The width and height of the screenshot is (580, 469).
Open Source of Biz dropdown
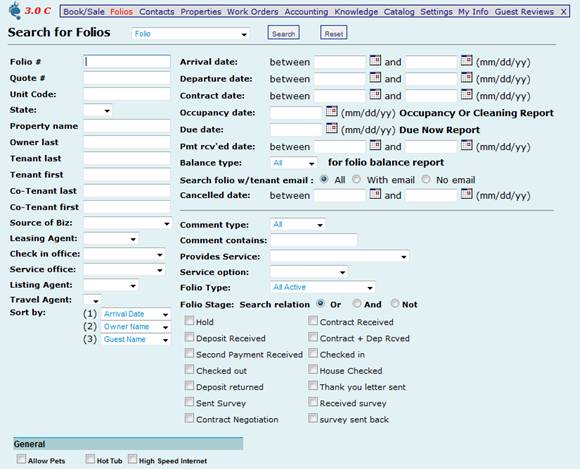[127, 223]
